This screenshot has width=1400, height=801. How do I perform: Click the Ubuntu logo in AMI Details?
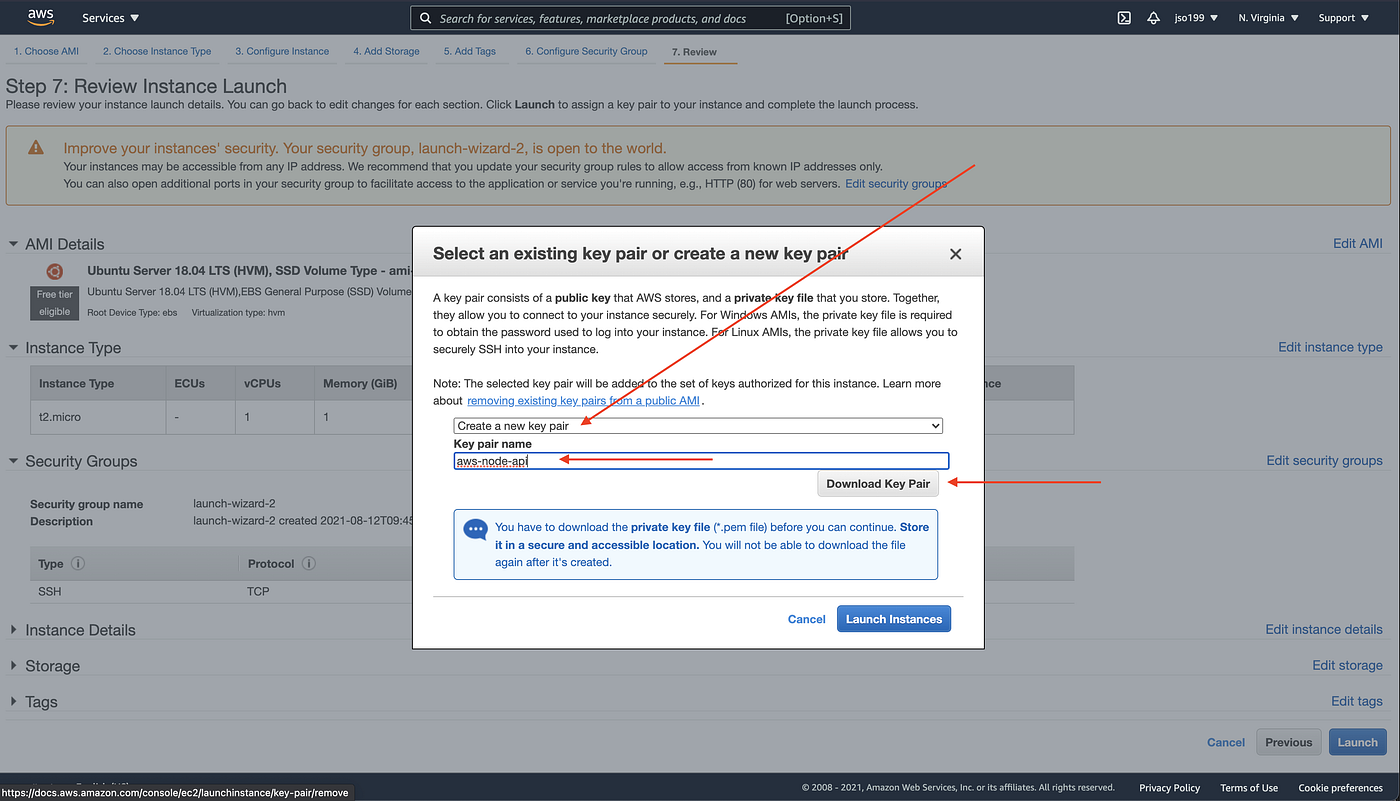pyautogui.click(x=54, y=271)
